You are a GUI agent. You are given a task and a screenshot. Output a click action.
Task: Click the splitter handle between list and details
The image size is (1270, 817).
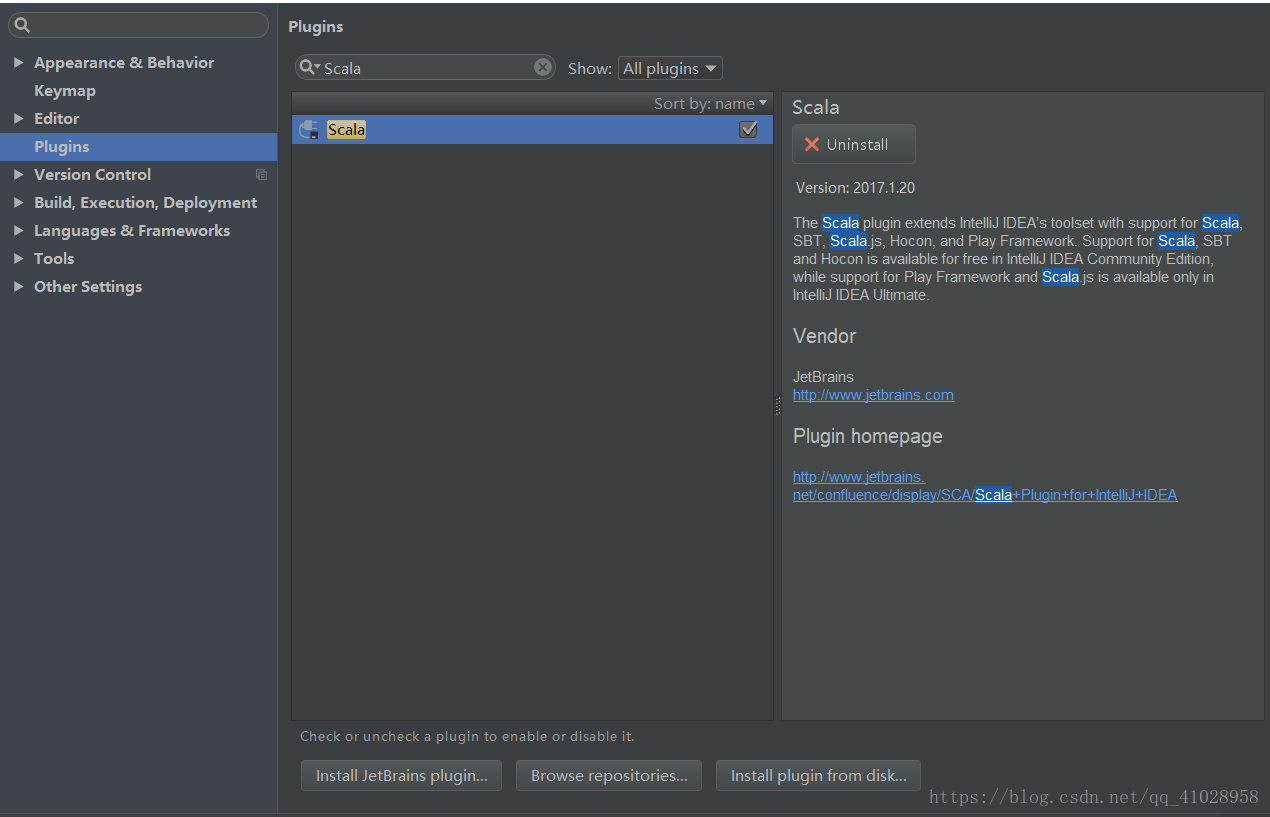778,406
